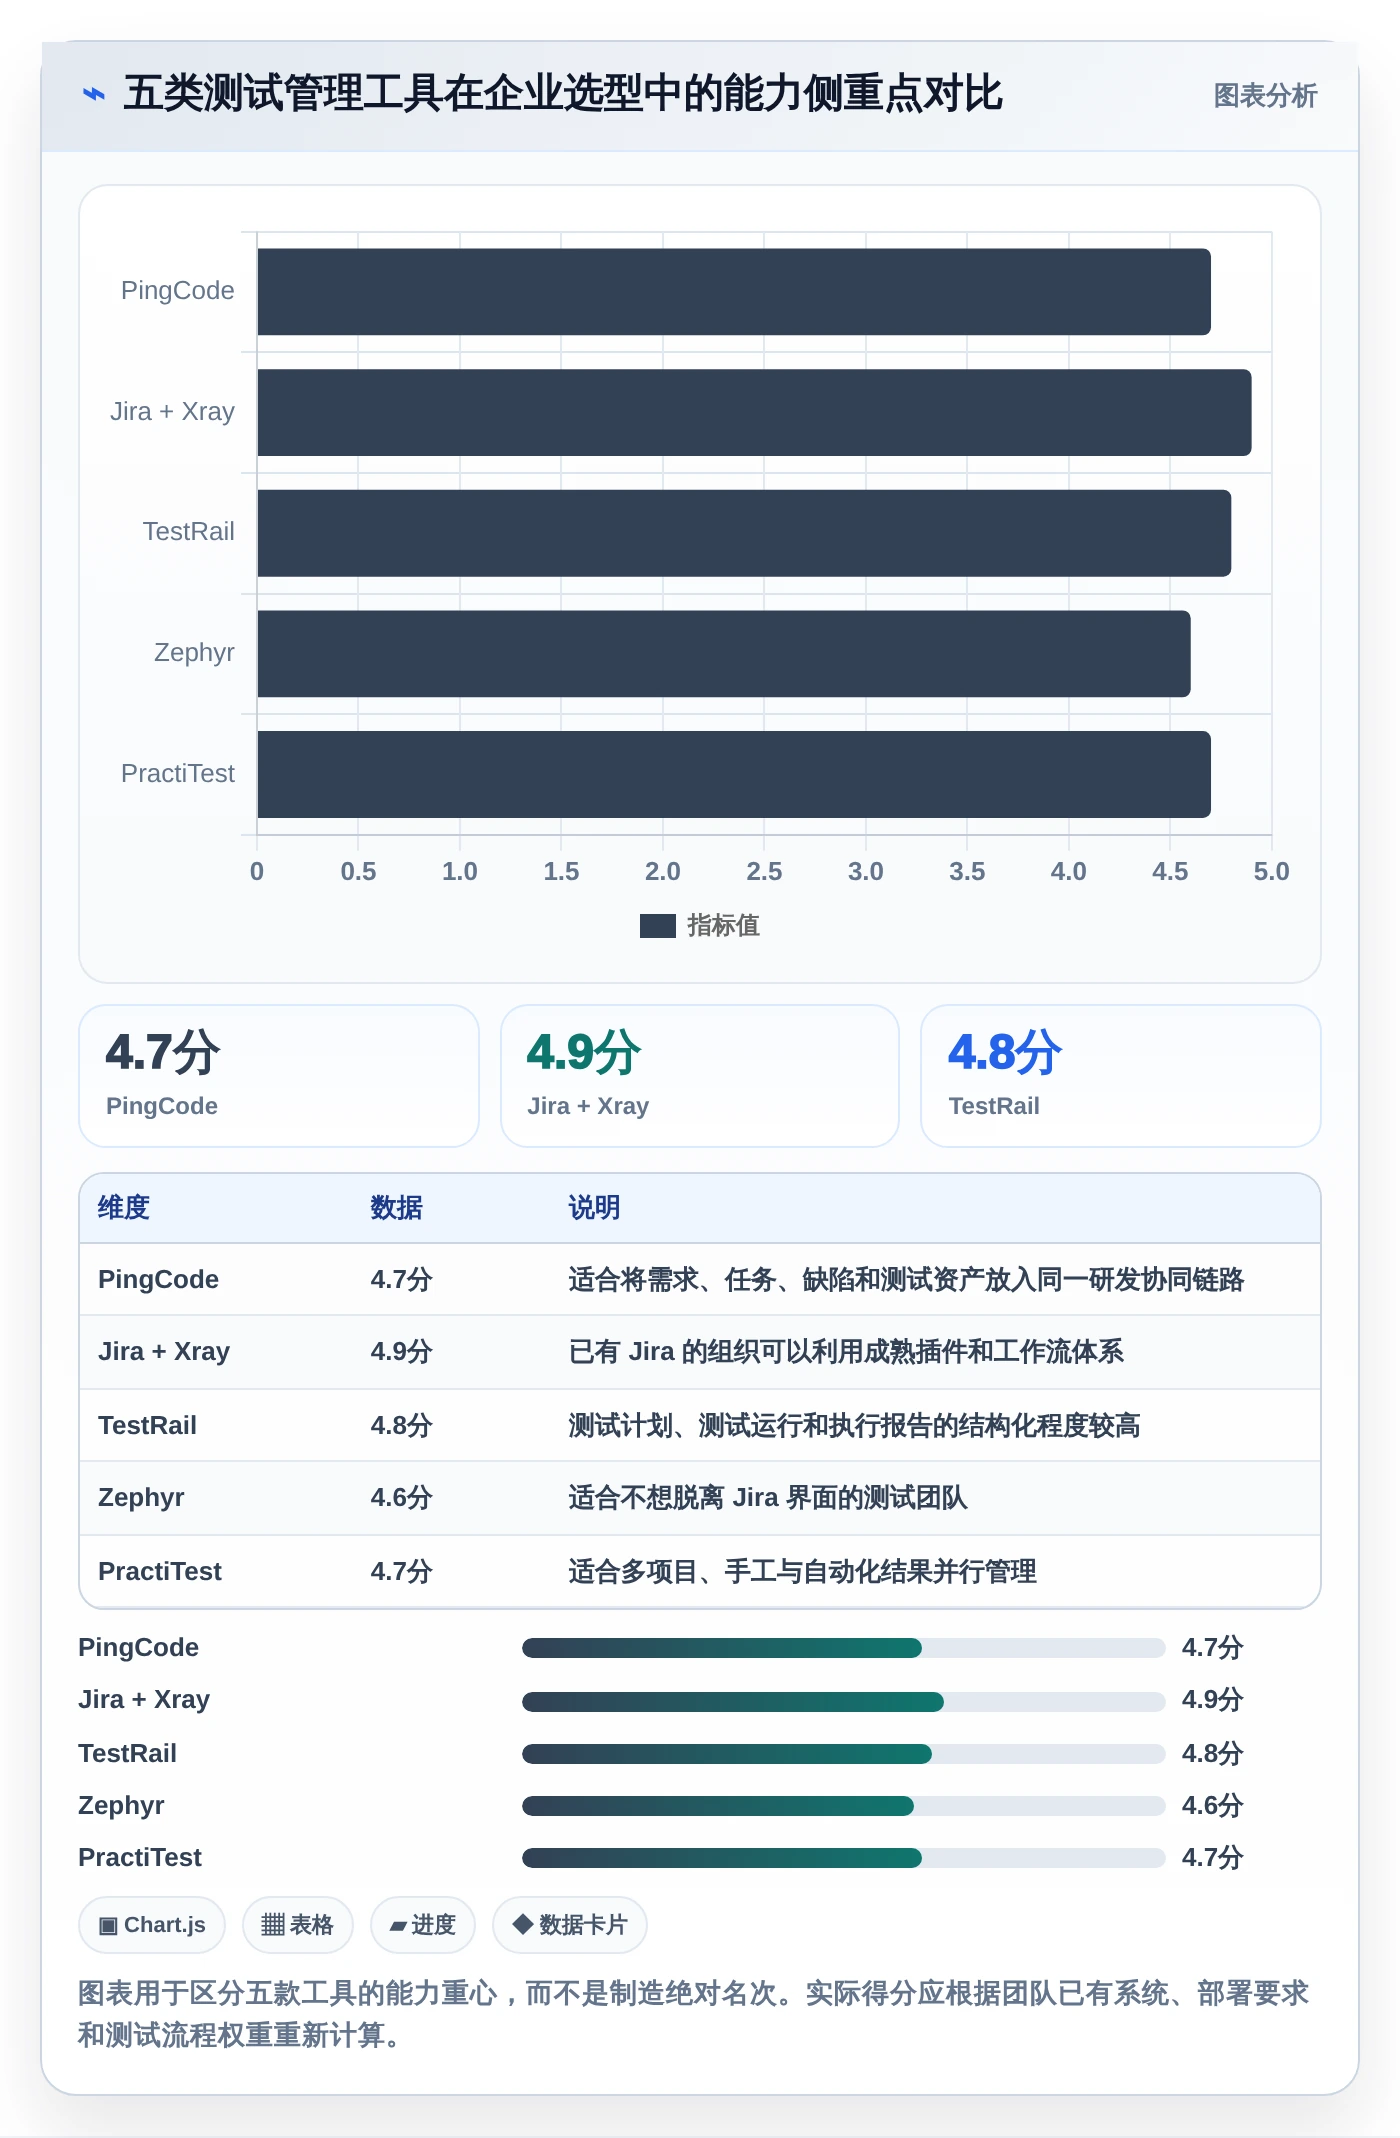Toggle the 指标值 legend color box
Image resolution: width=1400 pixels, height=2138 pixels.
(x=657, y=926)
